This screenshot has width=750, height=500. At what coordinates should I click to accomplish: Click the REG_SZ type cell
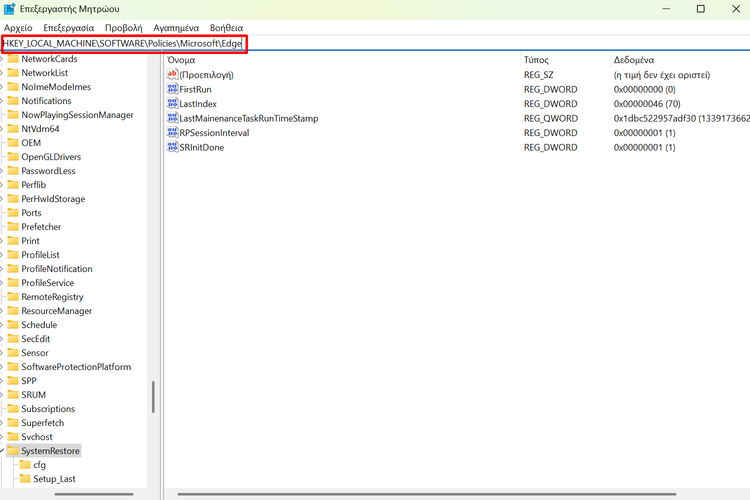(x=538, y=75)
